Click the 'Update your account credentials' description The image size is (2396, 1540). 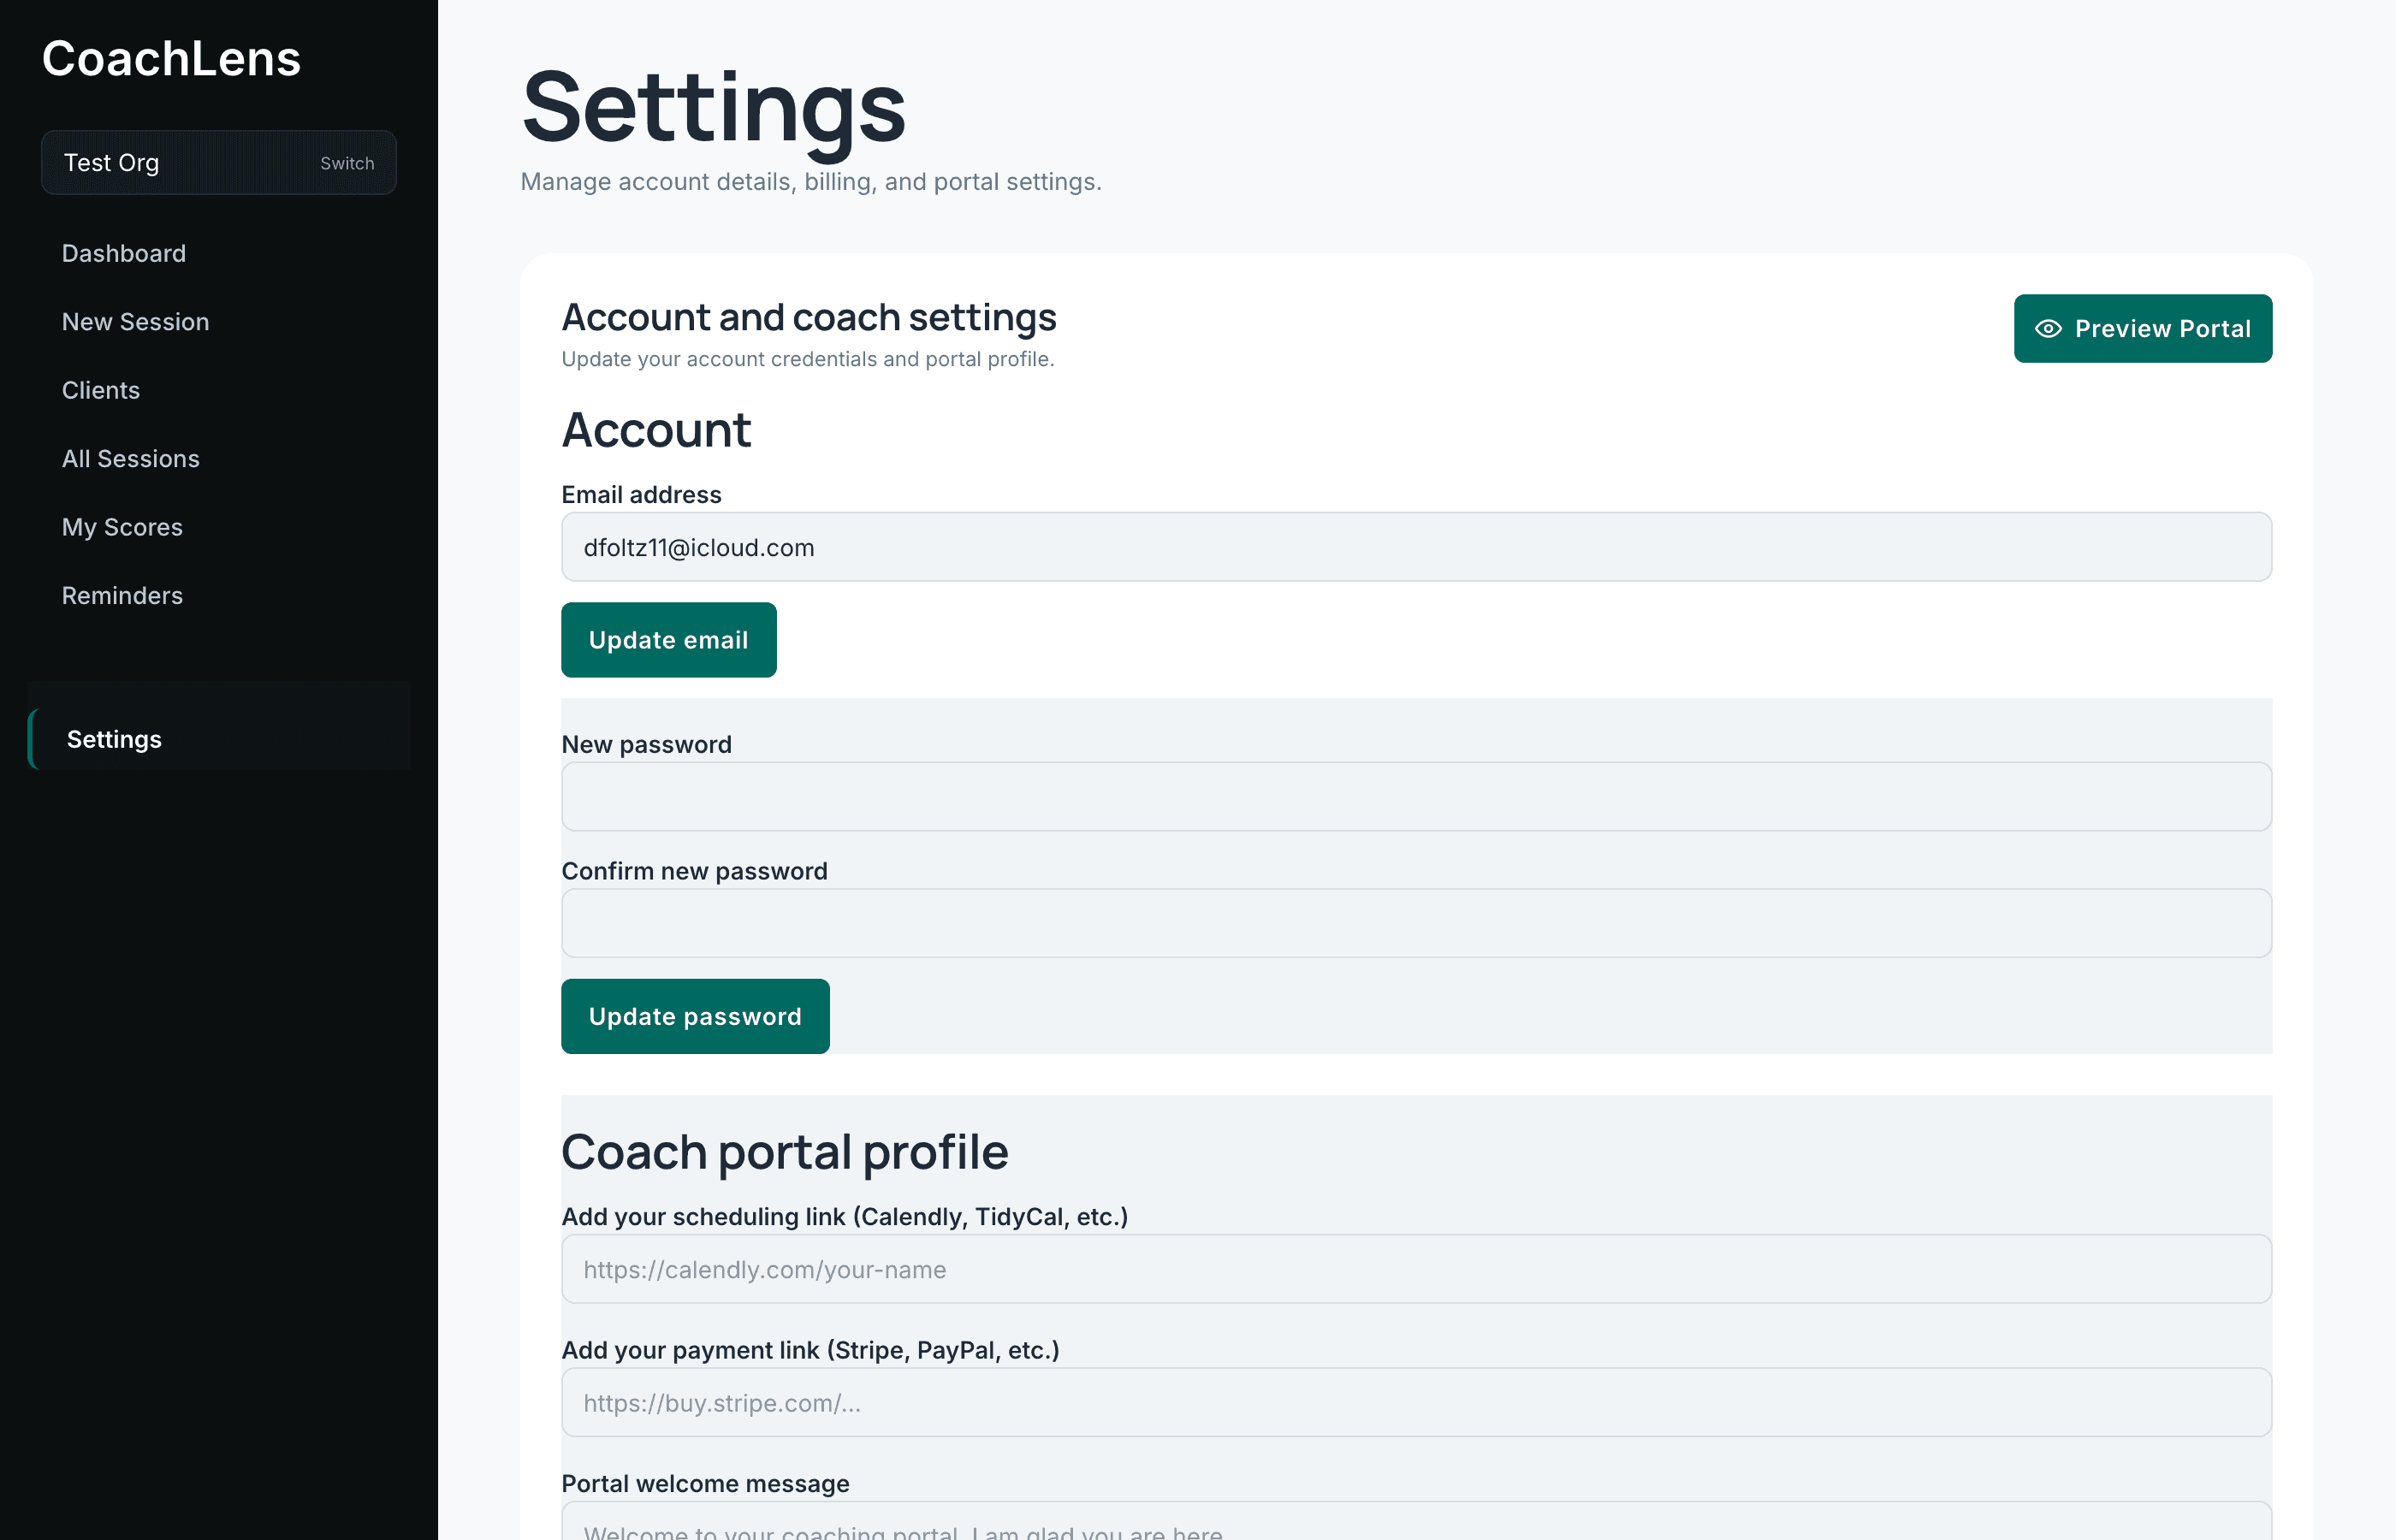click(x=807, y=359)
